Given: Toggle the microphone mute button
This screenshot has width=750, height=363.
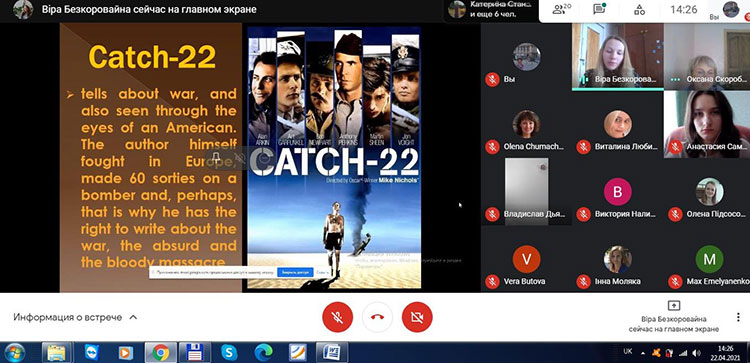Looking at the screenshot, I should 337,318.
